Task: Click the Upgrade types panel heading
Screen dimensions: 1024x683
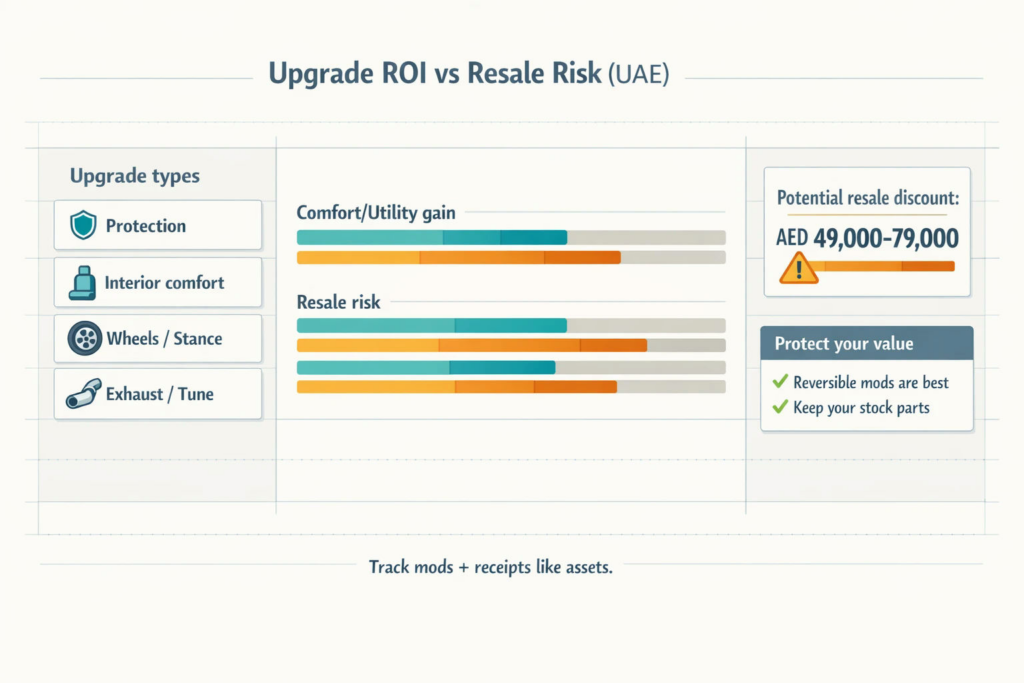Action: tap(135, 176)
